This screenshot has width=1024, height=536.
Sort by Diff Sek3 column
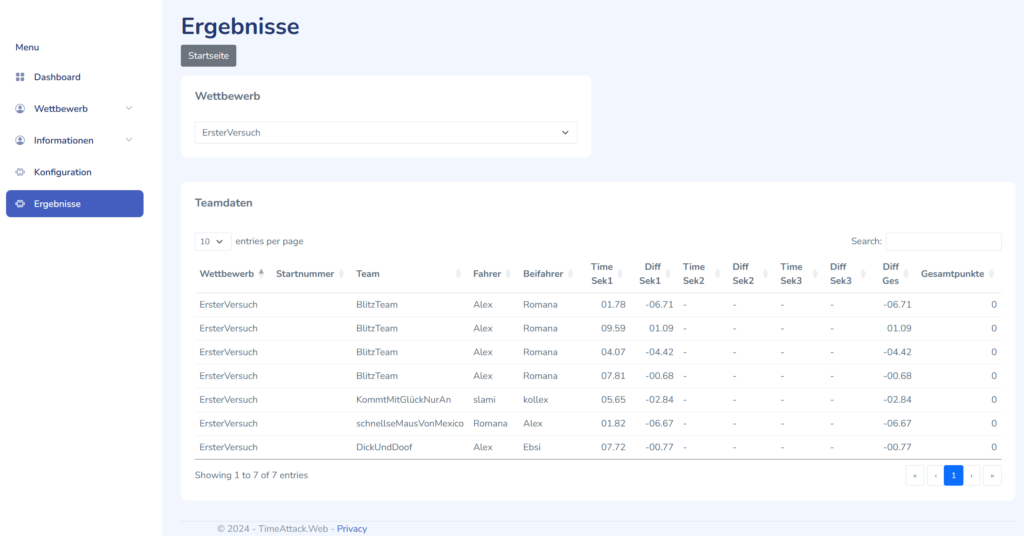click(x=847, y=274)
